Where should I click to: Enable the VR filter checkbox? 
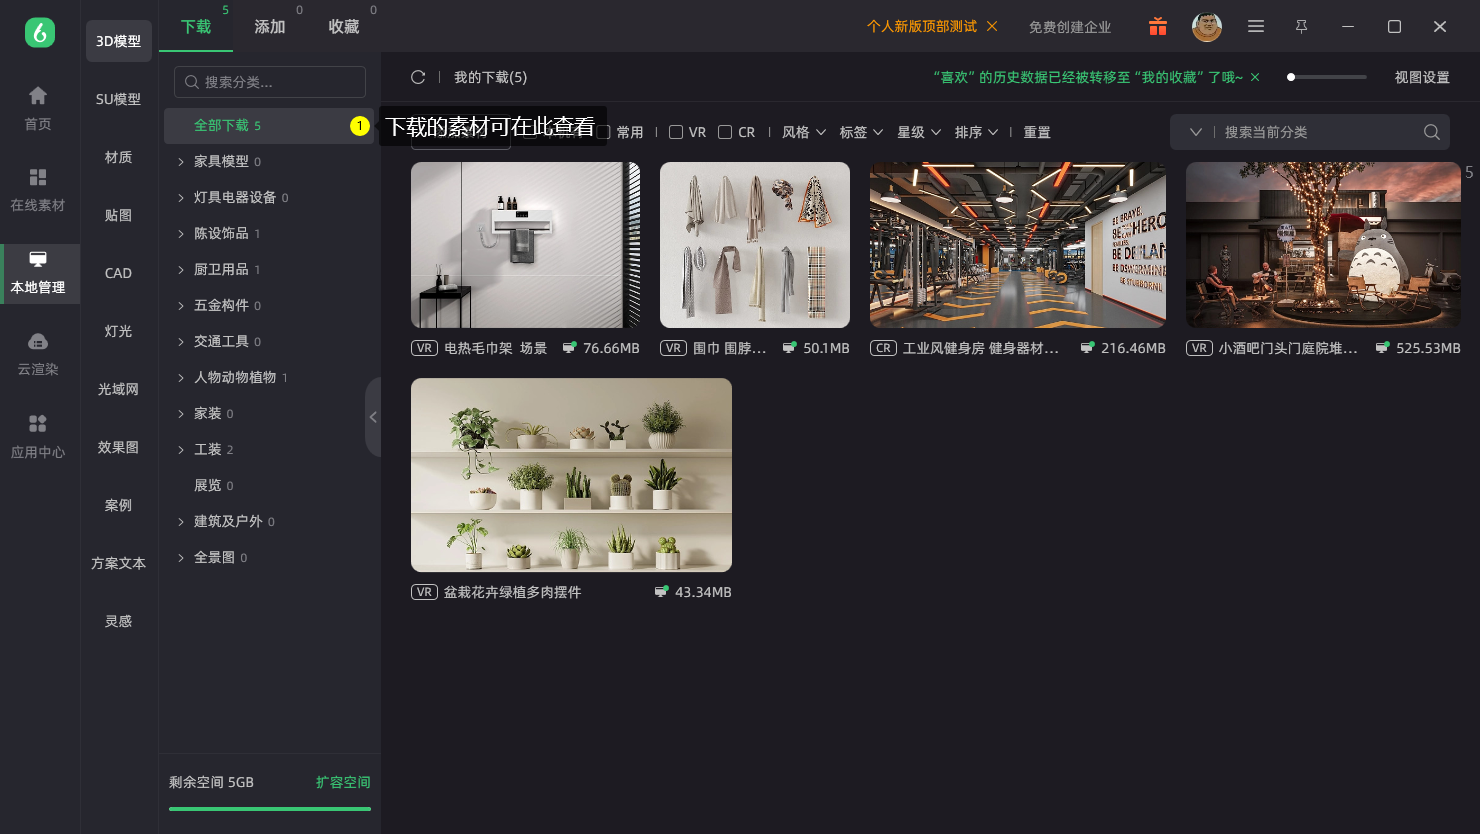[x=676, y=132]
